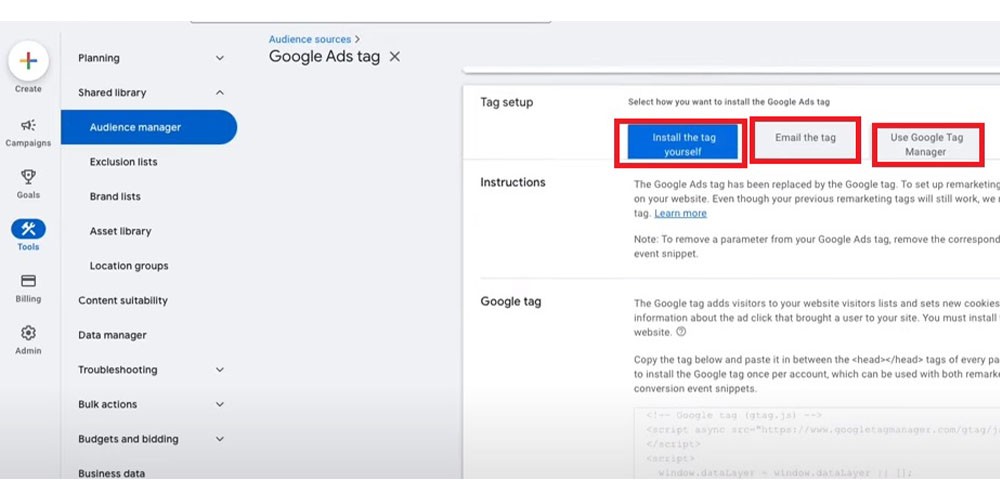Open Exclusion lists
Screen dimensions: 1000x500
click(124, 162)
